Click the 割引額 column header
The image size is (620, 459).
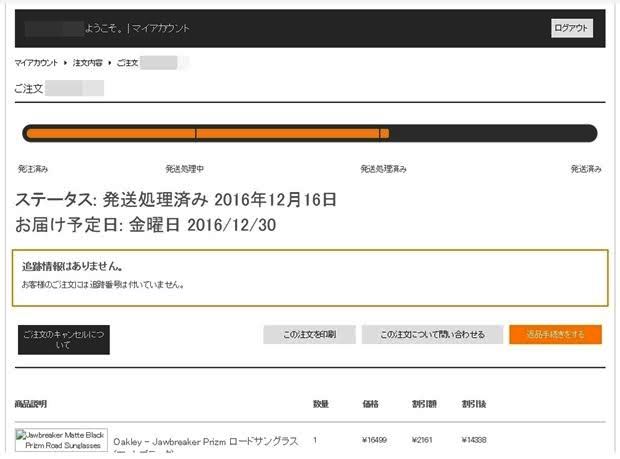[424, 404]
